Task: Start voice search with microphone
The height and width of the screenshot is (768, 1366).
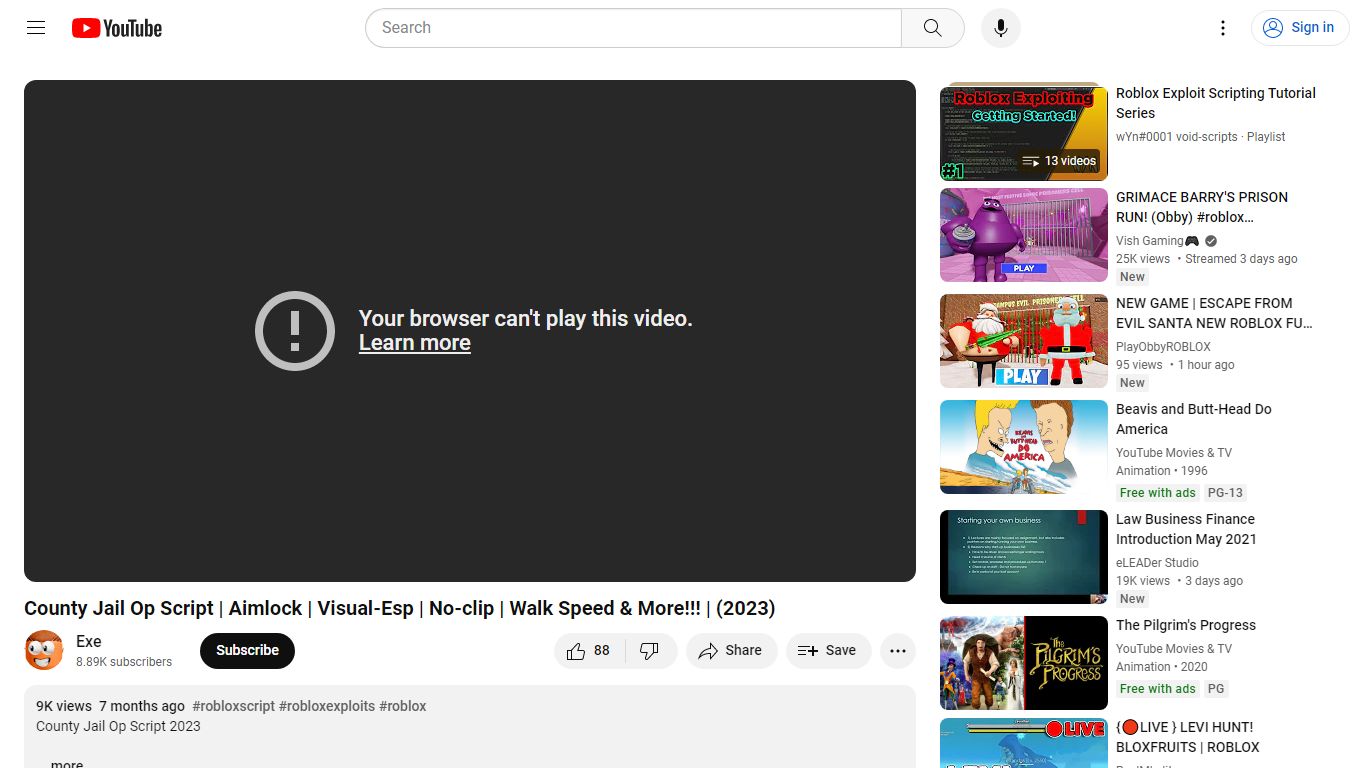Action: click(x=1001, y=28)
